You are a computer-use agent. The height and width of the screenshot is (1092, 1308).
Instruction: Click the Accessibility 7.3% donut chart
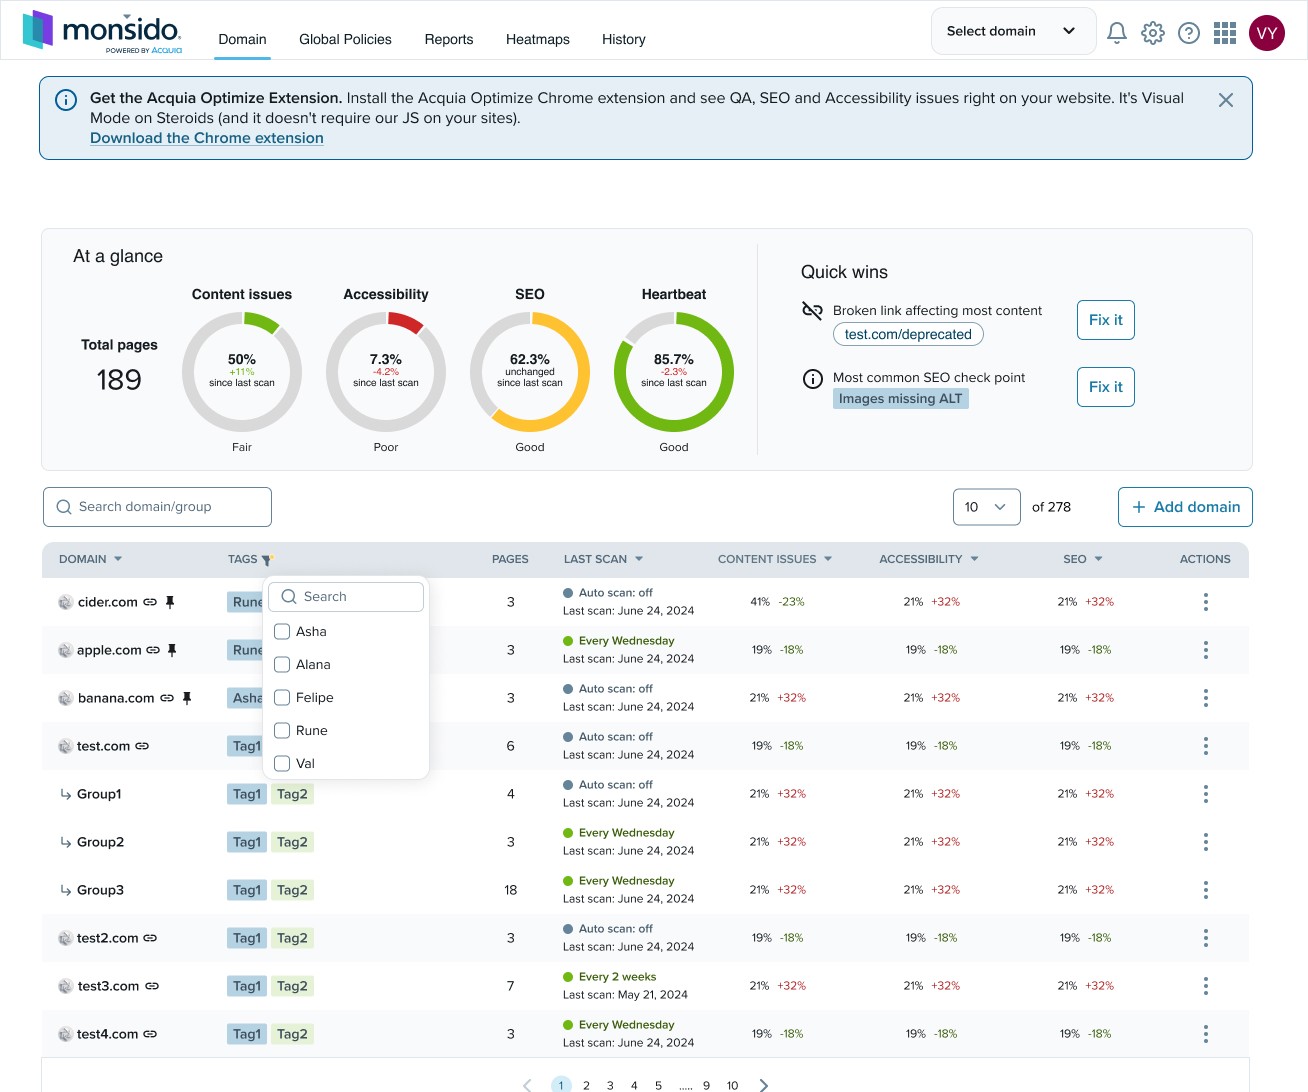[x=386, y=372]
